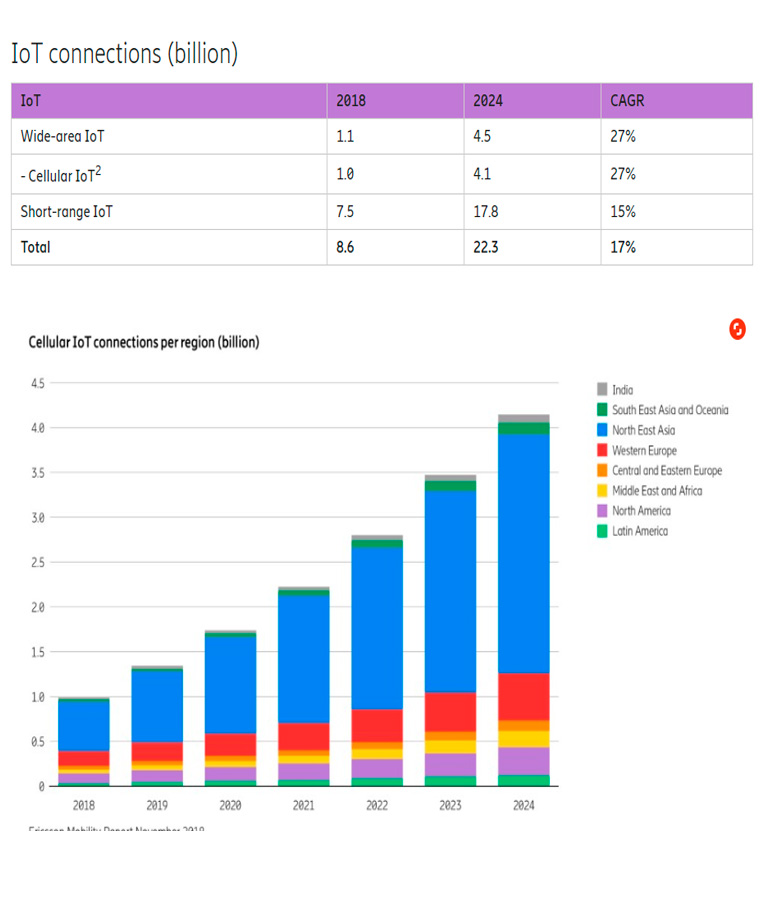Click the Central and Eastern Europe legend label

(666, 471)
